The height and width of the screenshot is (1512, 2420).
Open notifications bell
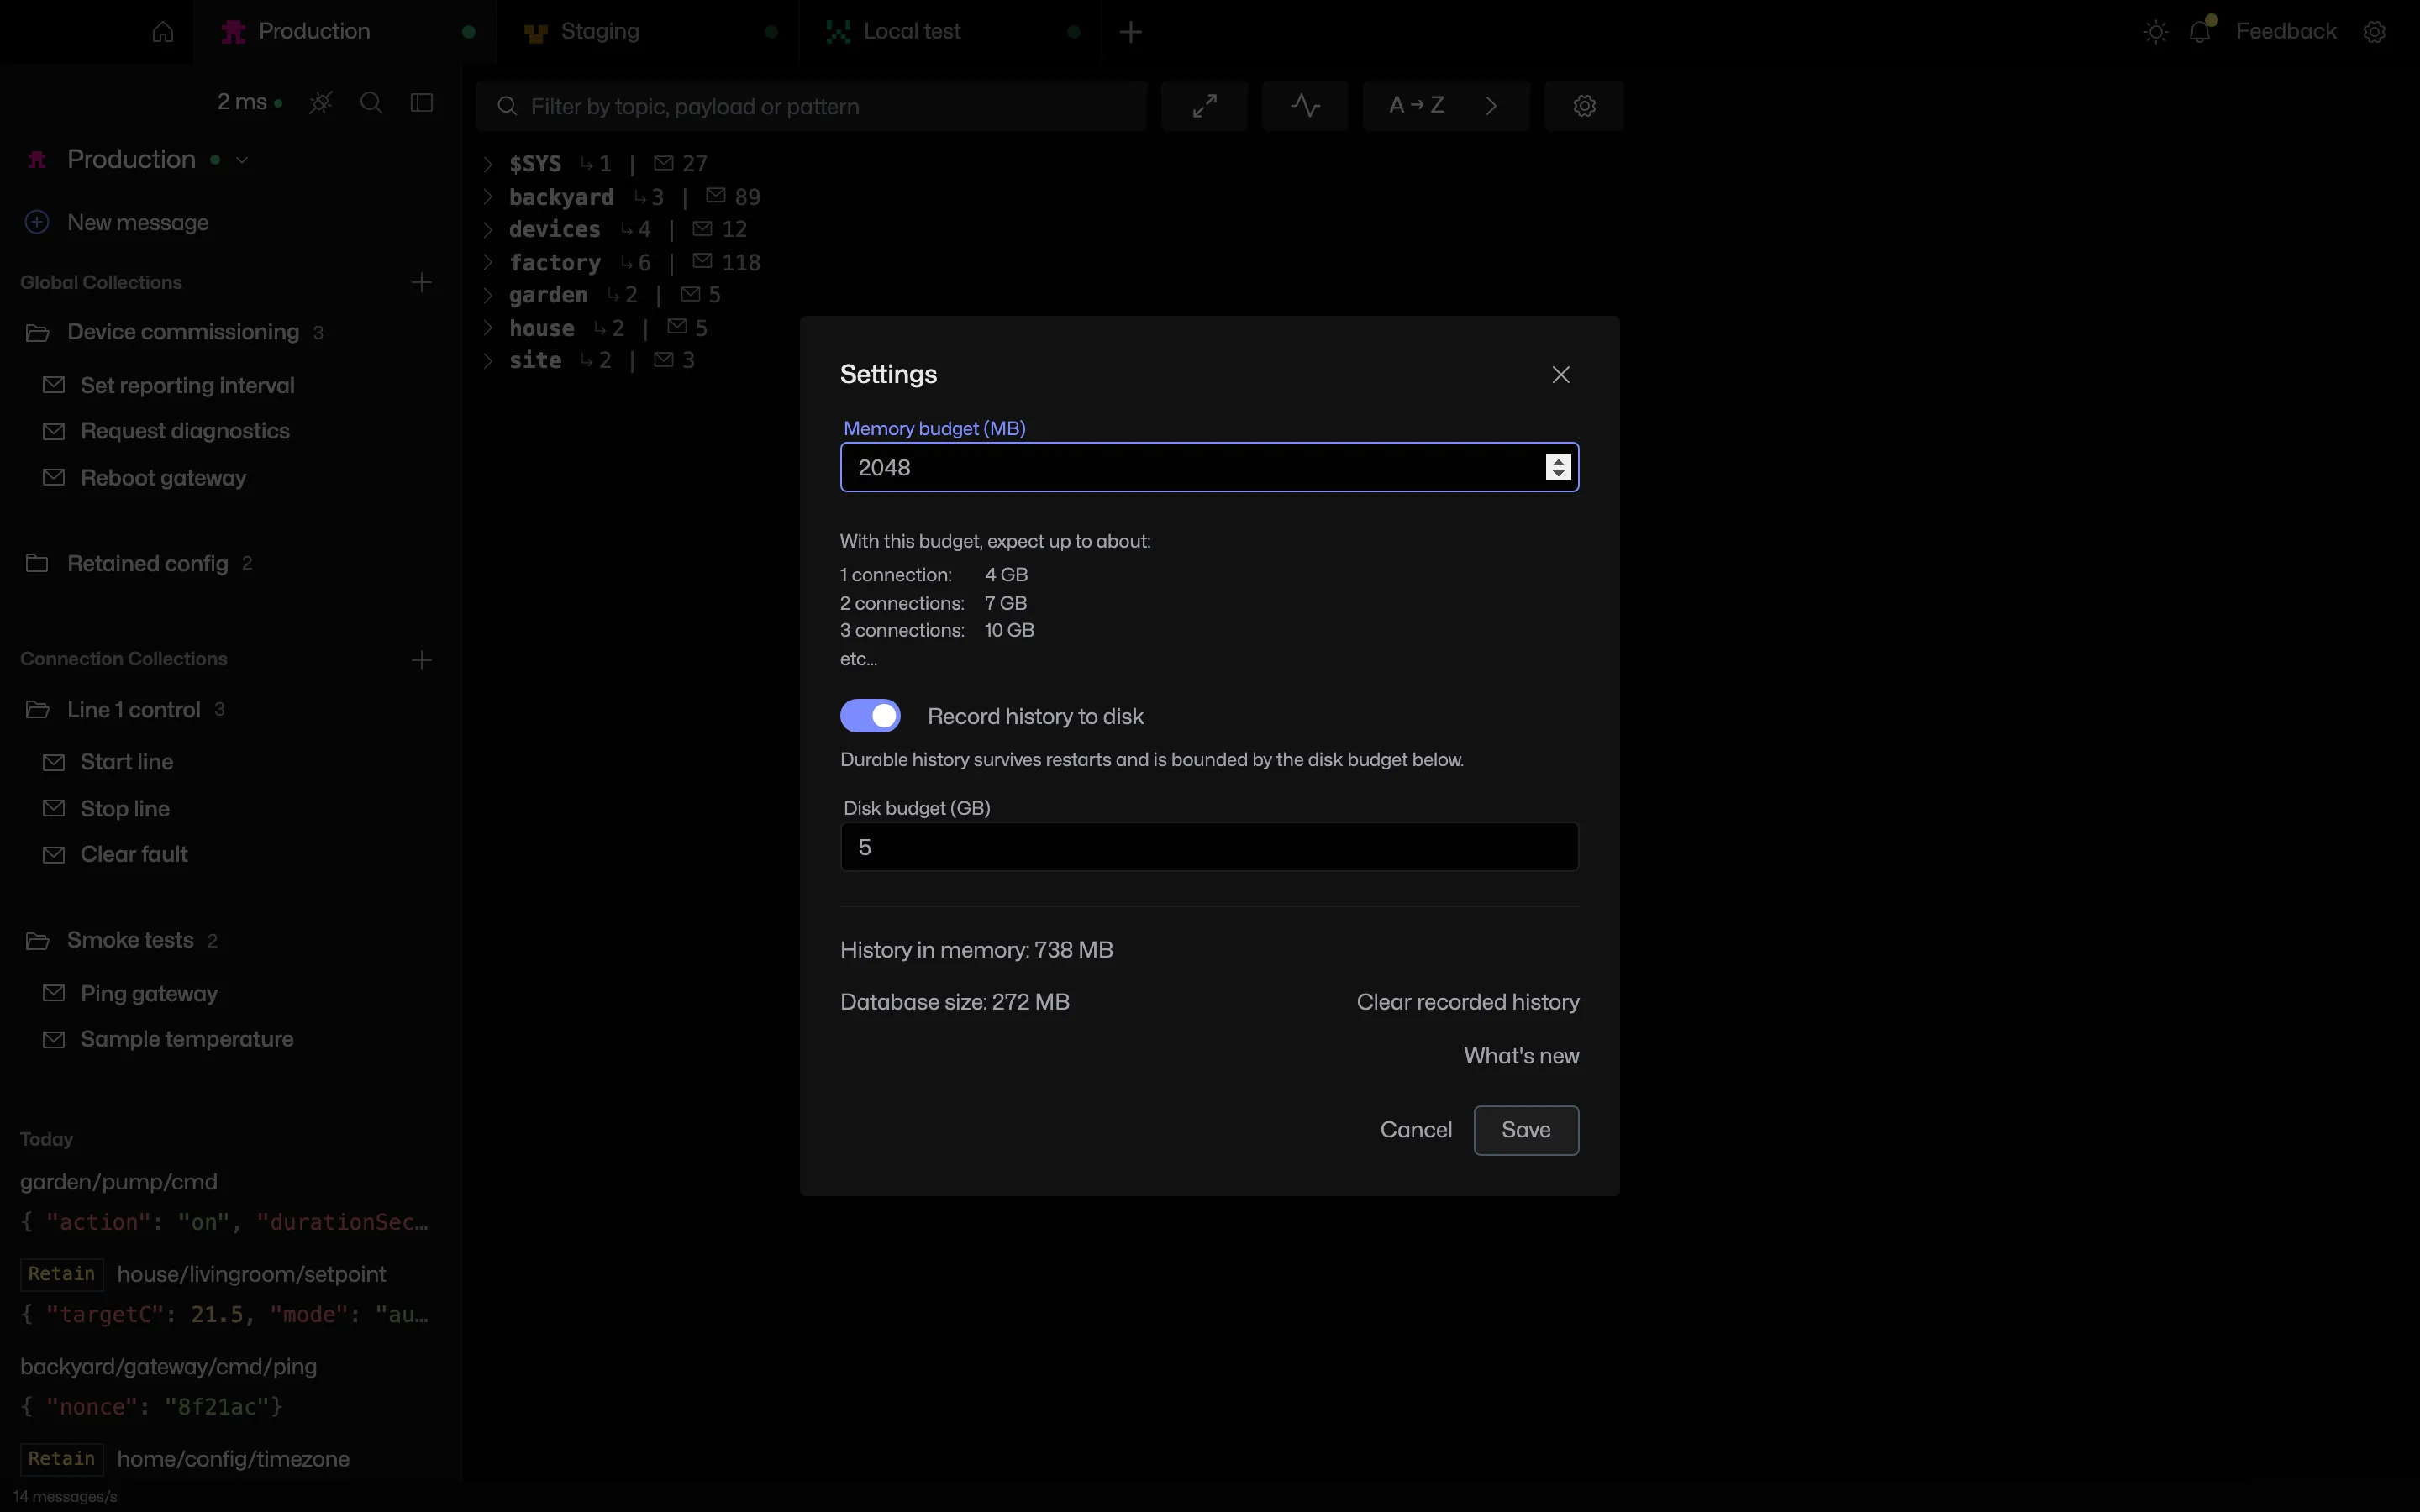tap(2200, 32)
